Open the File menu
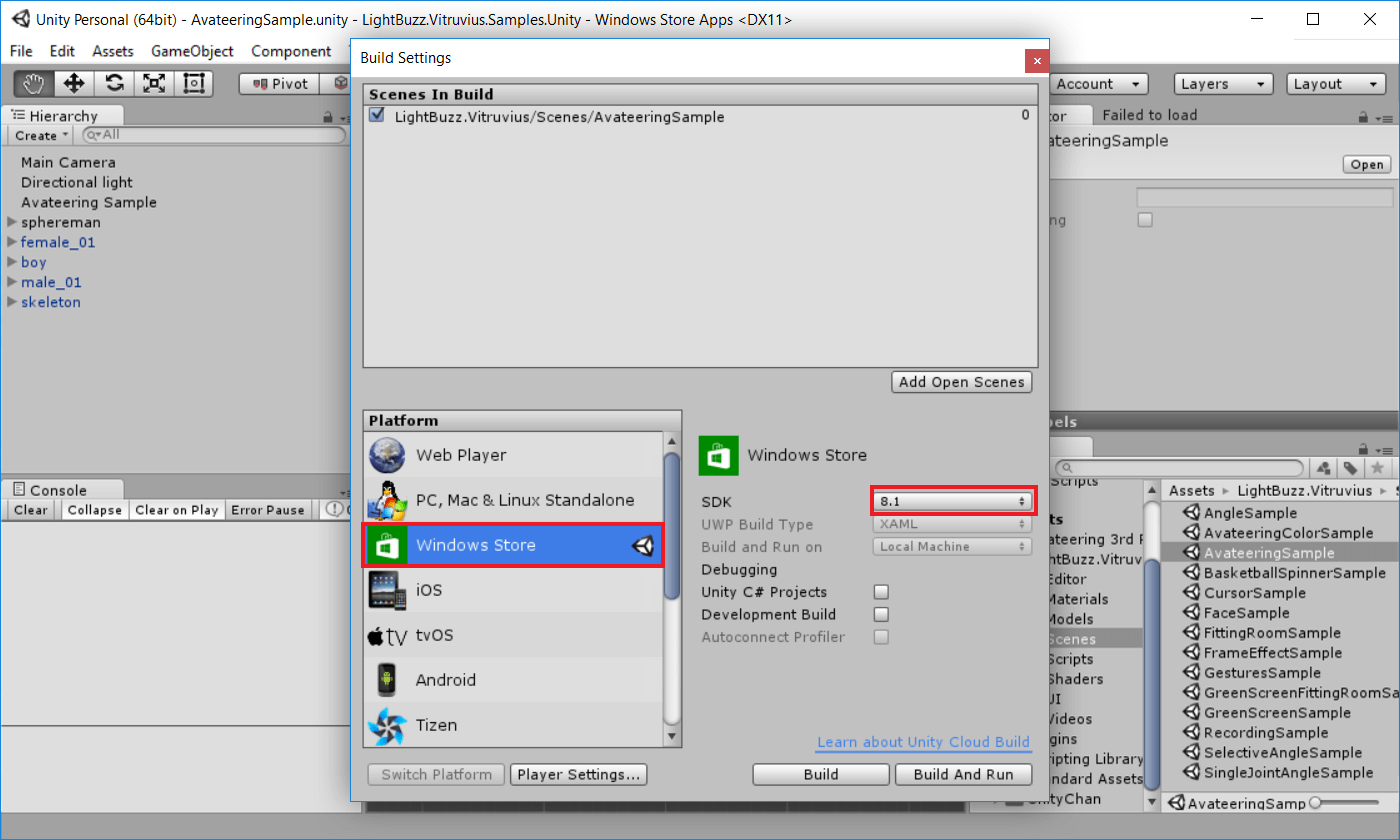The width and height of the screenshot is (1400, 840). coord(21,51)
